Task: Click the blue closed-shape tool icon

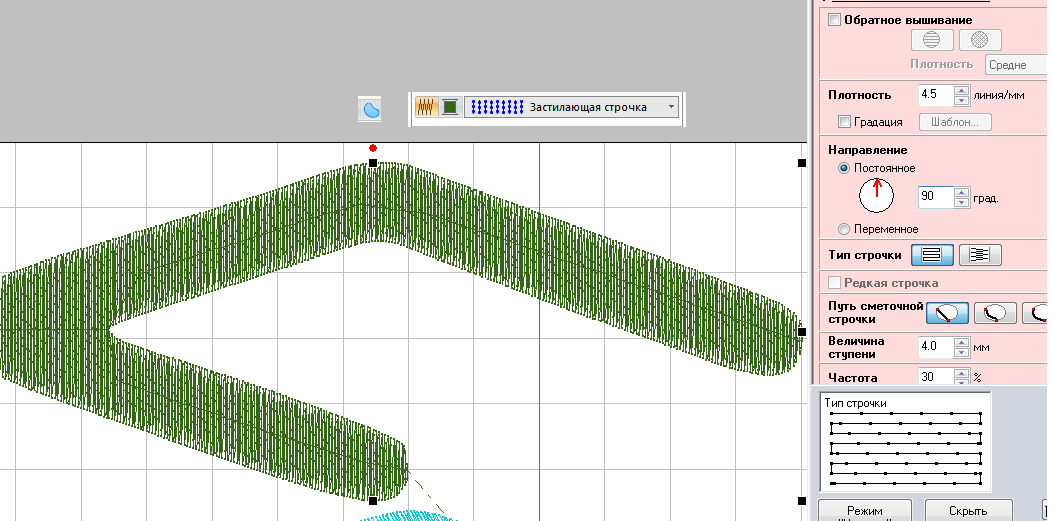Action: pyautogui.click(x=371, y=109)
